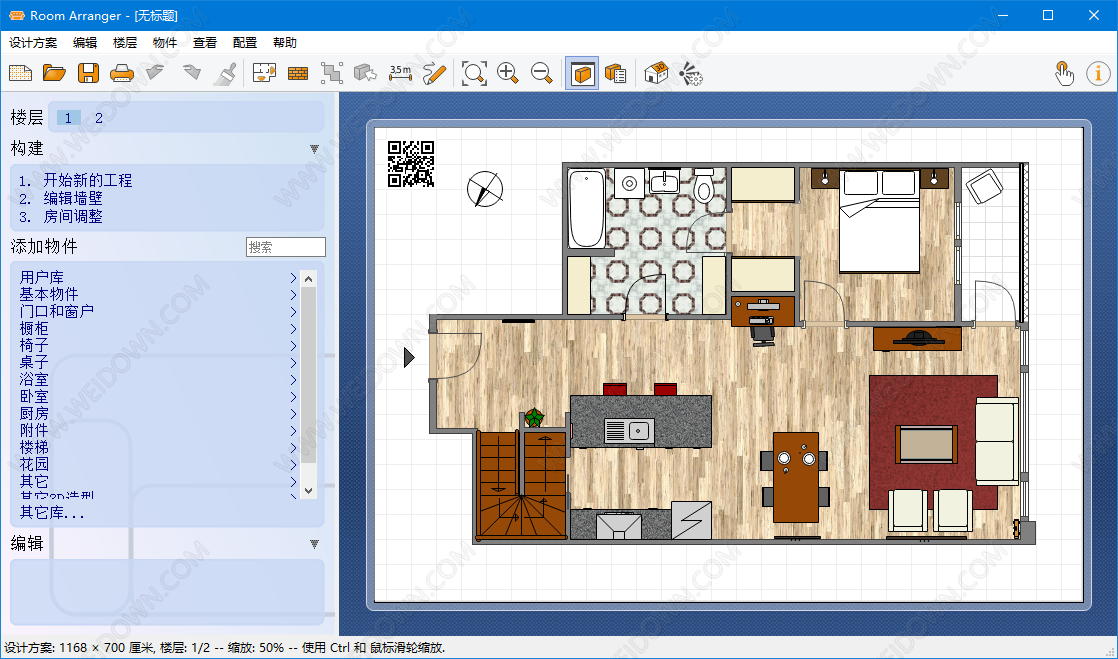Collapse the 构建 section
This screenshot has height=659, width=1118.
(314, 149)
